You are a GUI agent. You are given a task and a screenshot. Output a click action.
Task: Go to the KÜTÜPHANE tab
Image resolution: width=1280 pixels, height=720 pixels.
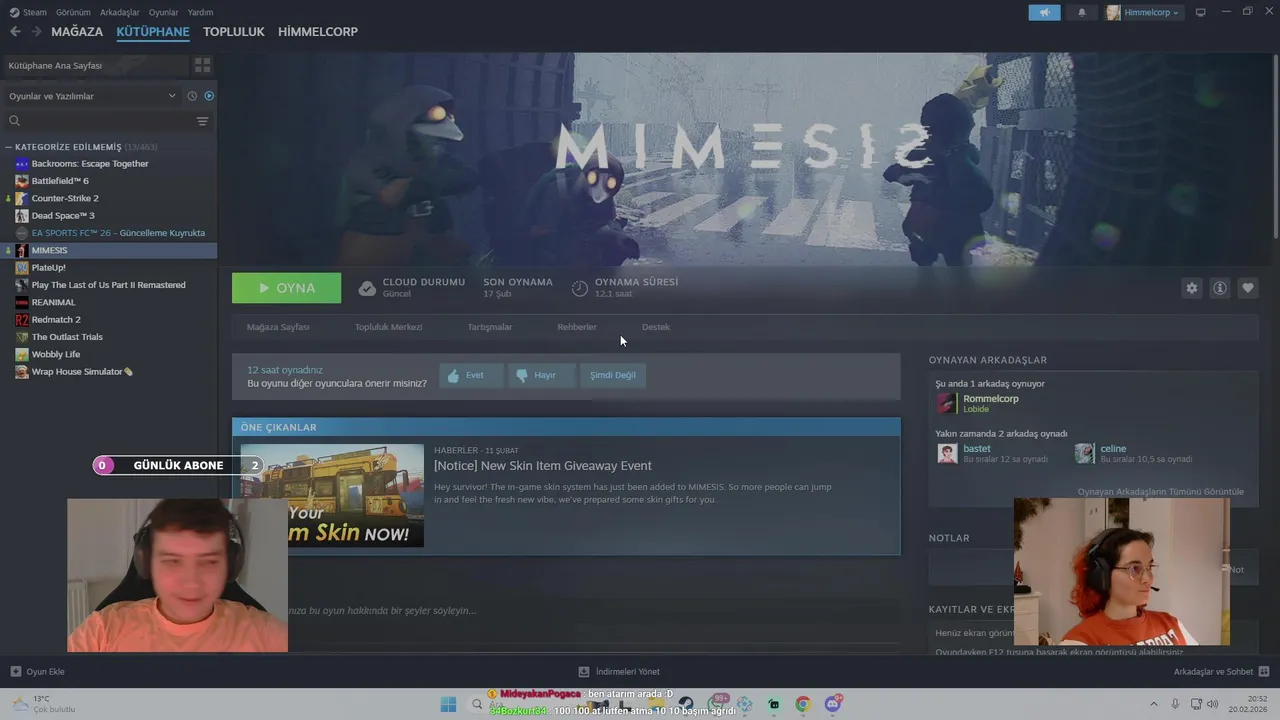(153, 32)
